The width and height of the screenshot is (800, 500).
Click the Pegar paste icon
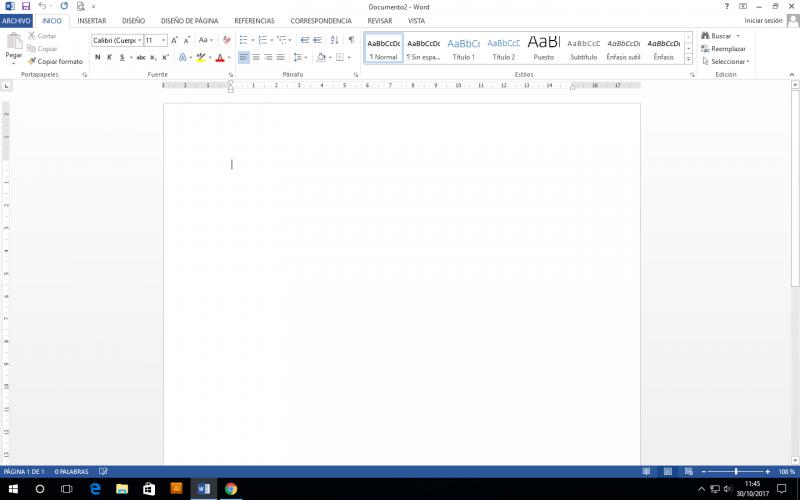coord(14,41)
